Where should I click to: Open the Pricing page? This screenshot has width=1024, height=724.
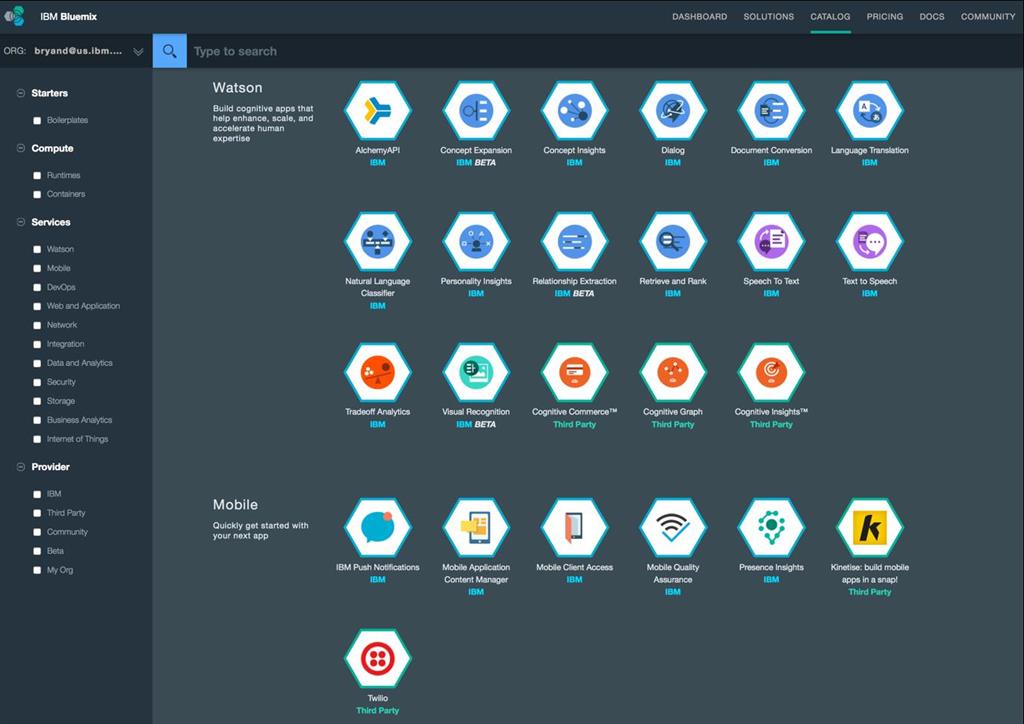pos(885,16)
